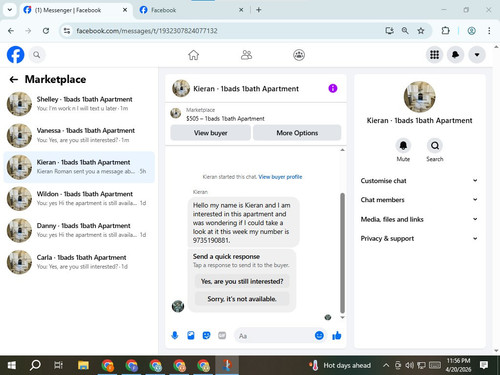Click the Marketplace listing thumbnail in chat header

pos(176,113)
